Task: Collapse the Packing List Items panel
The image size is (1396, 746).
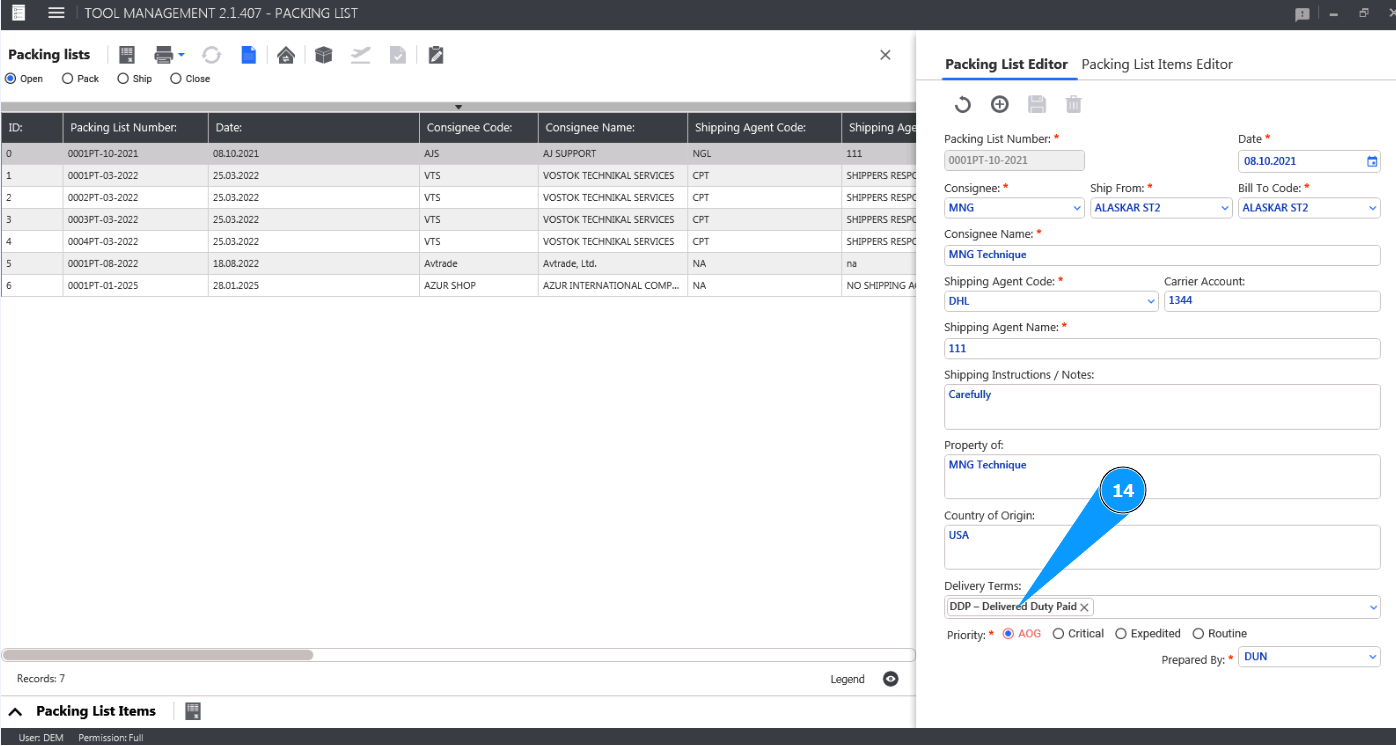Action: 16,711
